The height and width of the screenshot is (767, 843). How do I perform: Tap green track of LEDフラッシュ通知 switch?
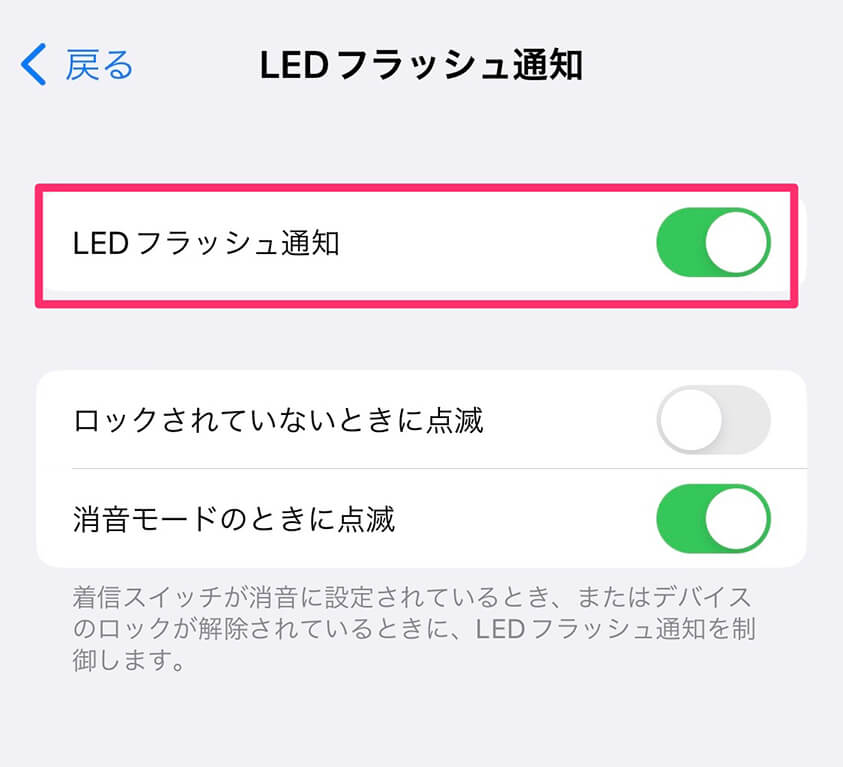tap(680, 242)
